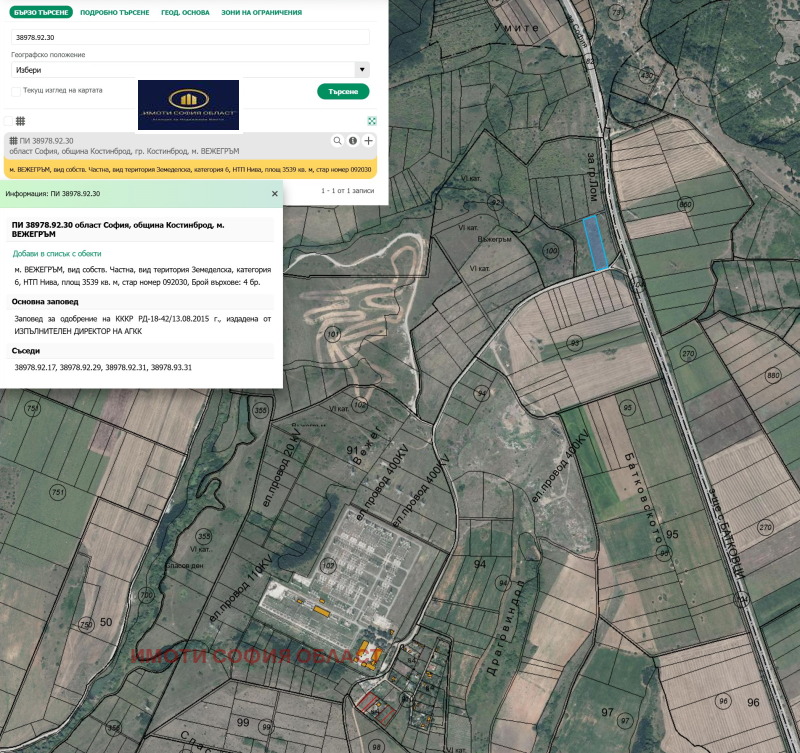Viewport: 800px width, 753px height.
Task: Enable Текущ изглед на картата checkbox
Action: (x=15, y=91)
